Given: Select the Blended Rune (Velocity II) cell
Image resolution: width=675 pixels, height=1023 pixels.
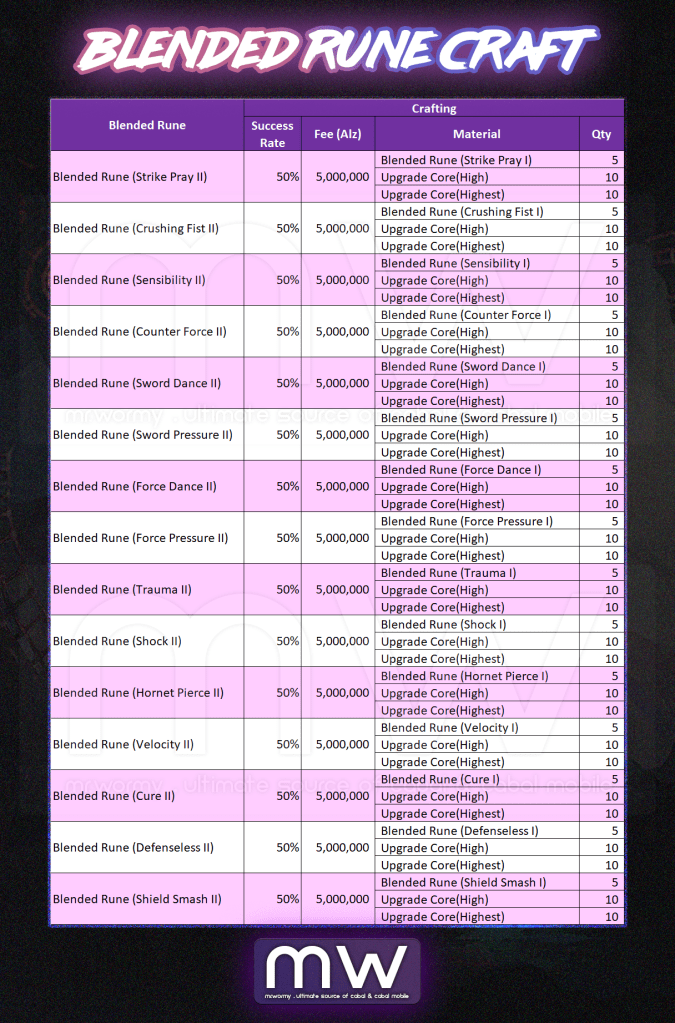Looking at the screenshot, I should tap(123, 745).
